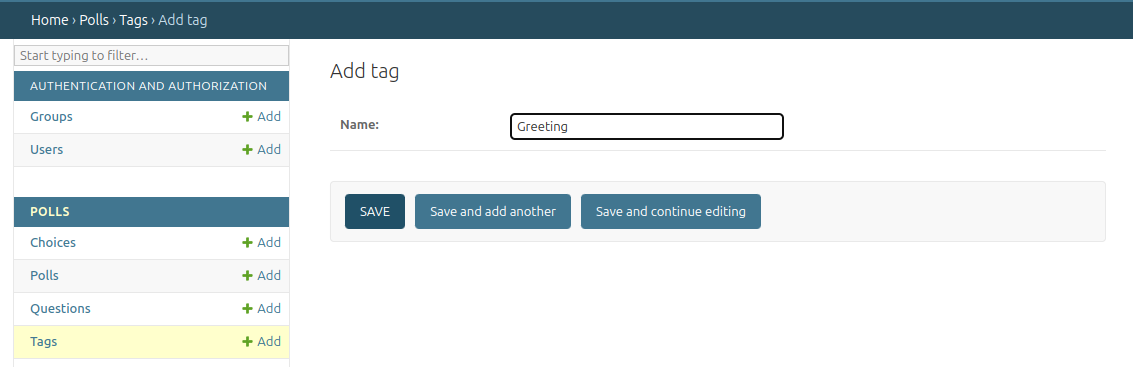
Task: Open the Groups model in sidebar
Action: pyautogui.click(x=51, y=116)
